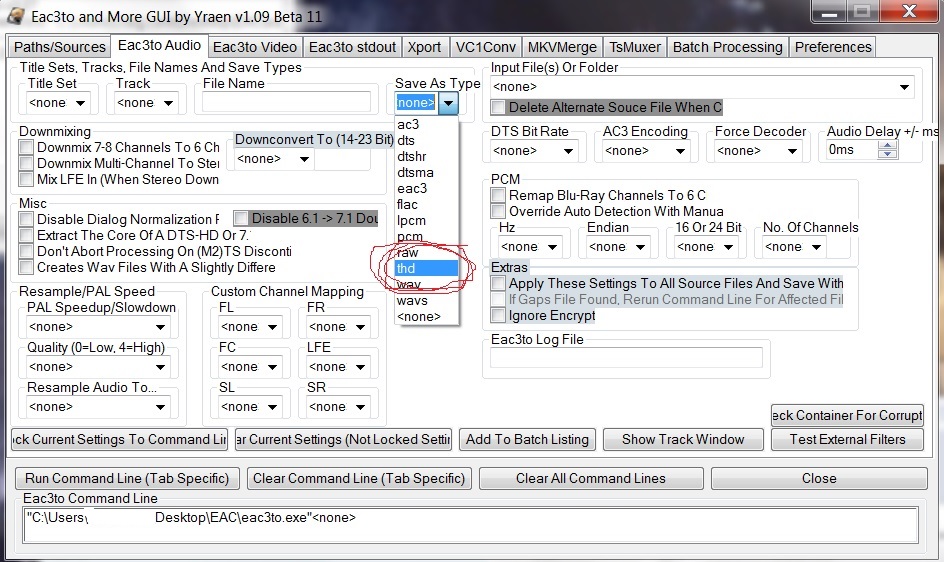
Task: Choose dtsma in the save type list
Action: pyautogui.click(x=426, y=172)
